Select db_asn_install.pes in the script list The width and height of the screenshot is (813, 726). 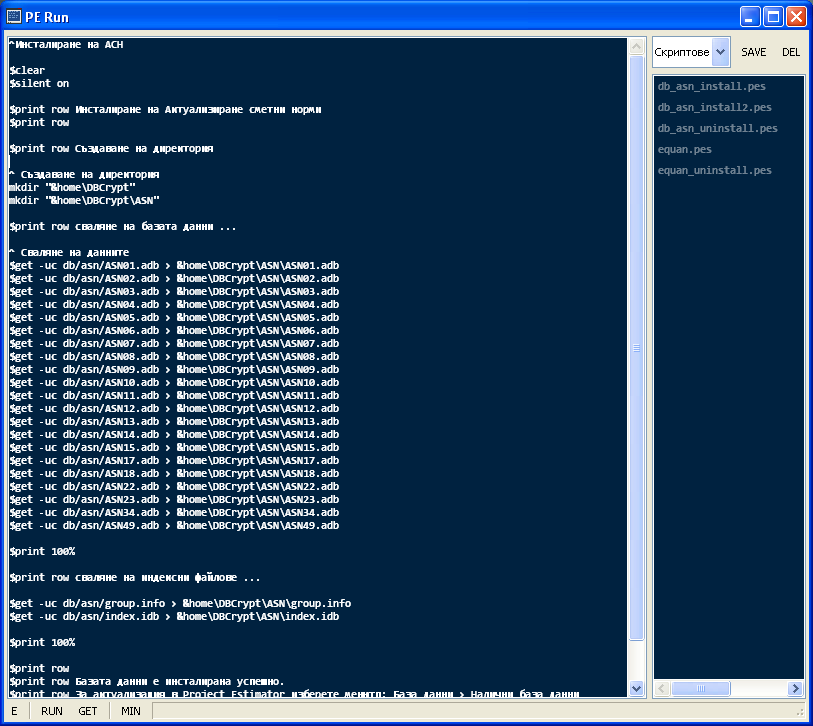point(711,86)
